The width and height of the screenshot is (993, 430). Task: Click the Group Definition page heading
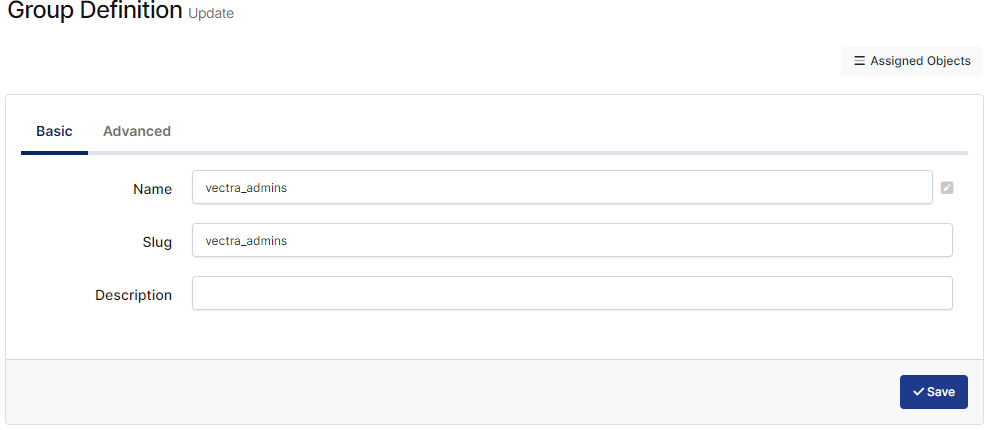tap(95, 12)
